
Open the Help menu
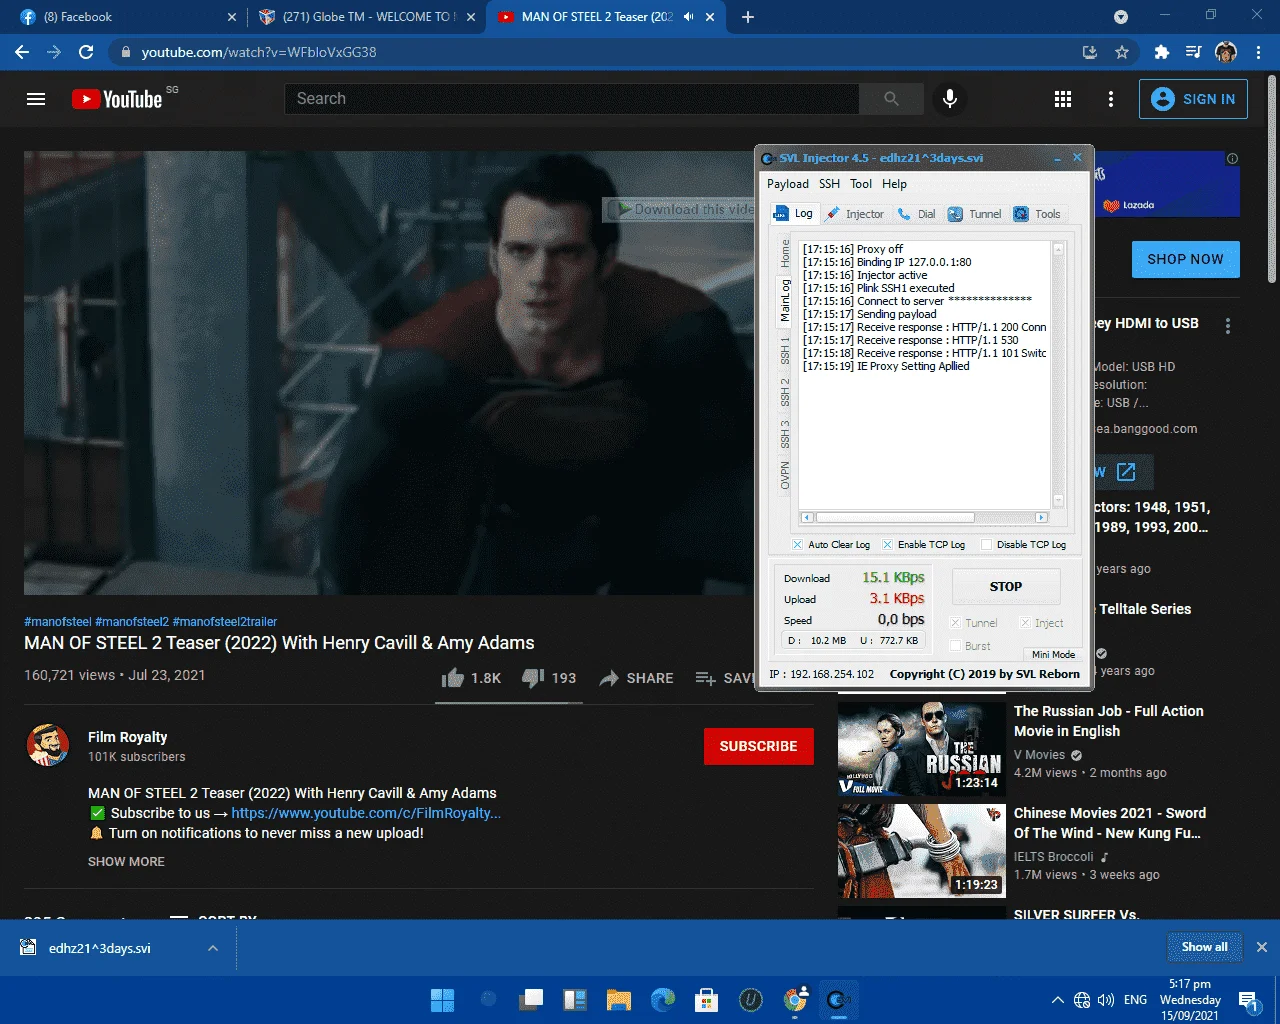894,184
